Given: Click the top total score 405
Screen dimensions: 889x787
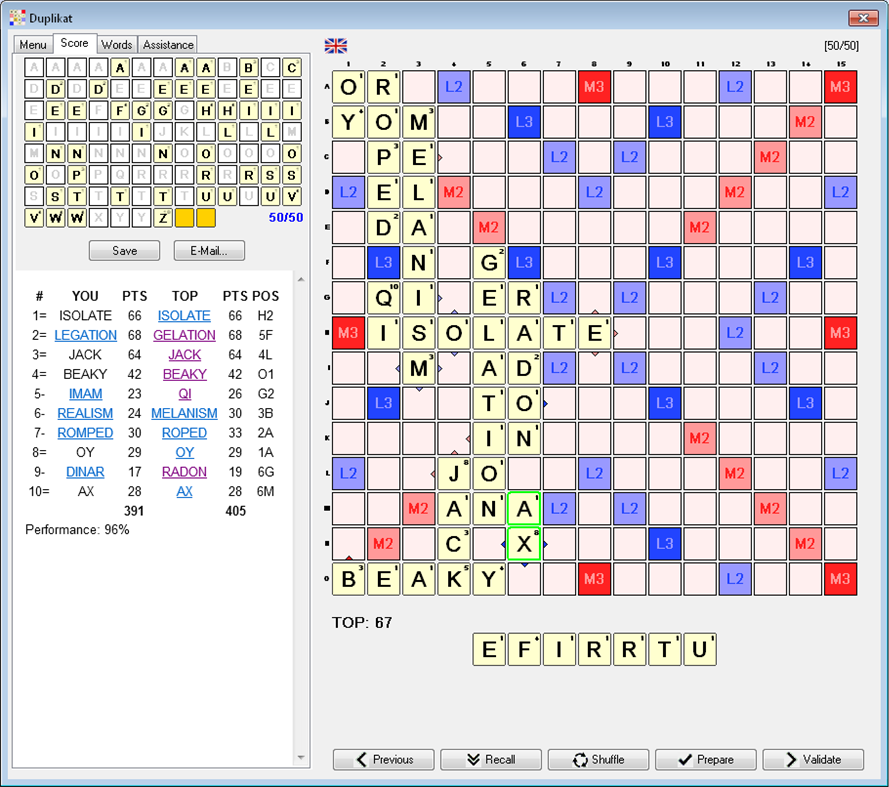Looking at the screenshot, I should [235, 511].
